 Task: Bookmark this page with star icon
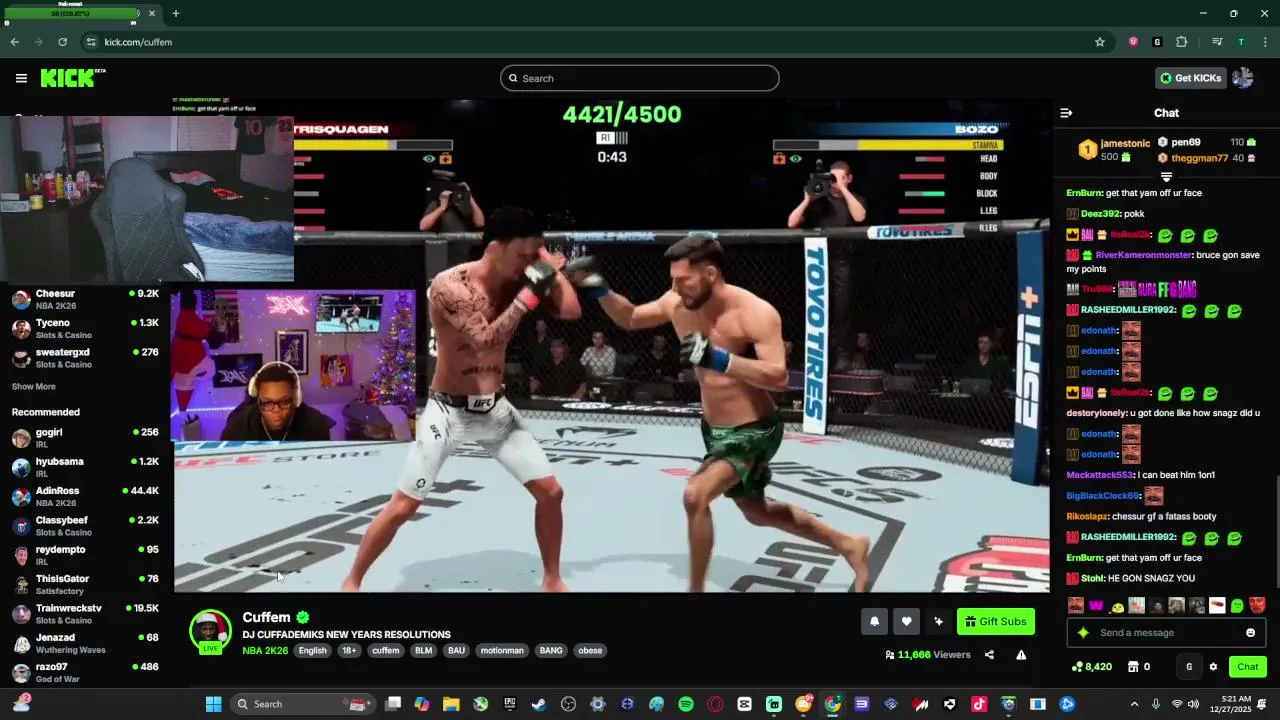tap(1100, 42)
